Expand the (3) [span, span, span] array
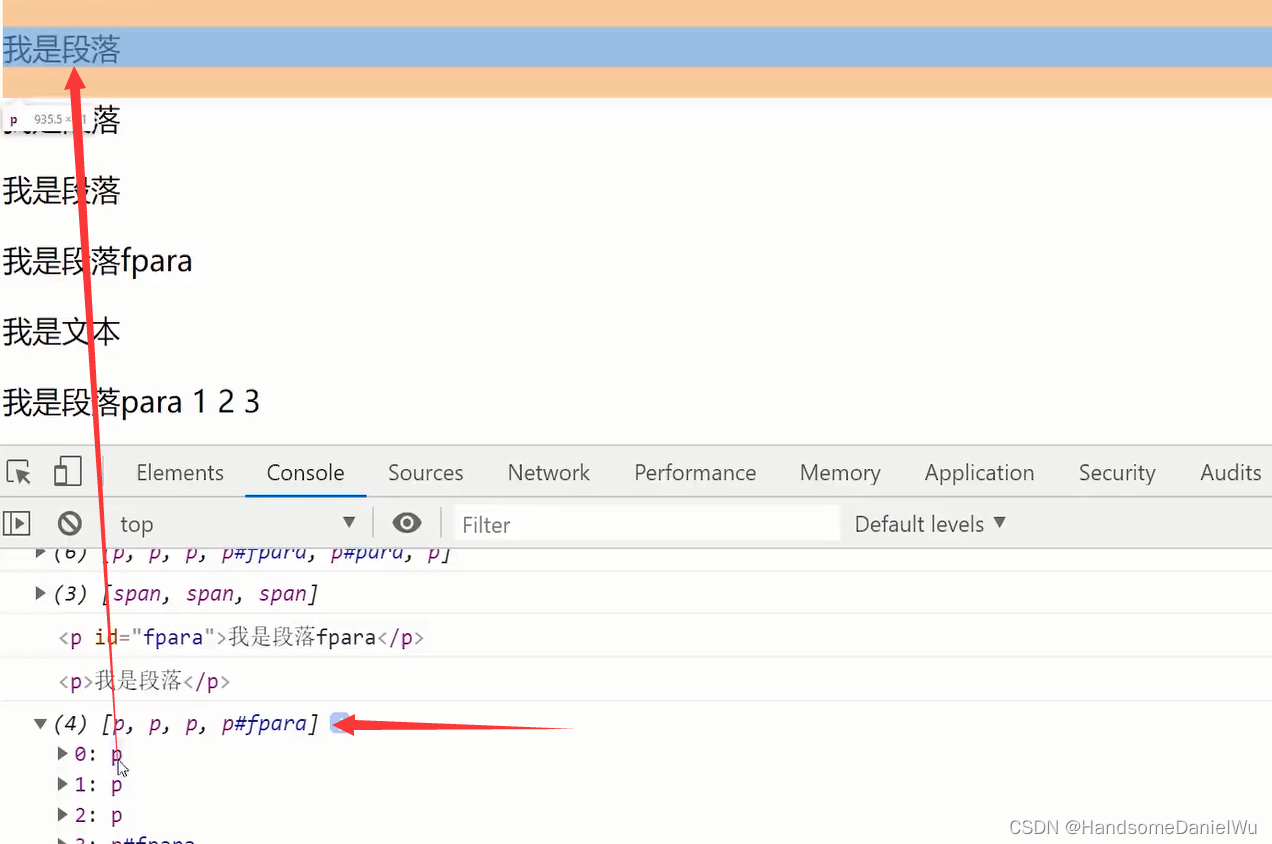This screenshot has width=1272, height=844. click(41, 593)
